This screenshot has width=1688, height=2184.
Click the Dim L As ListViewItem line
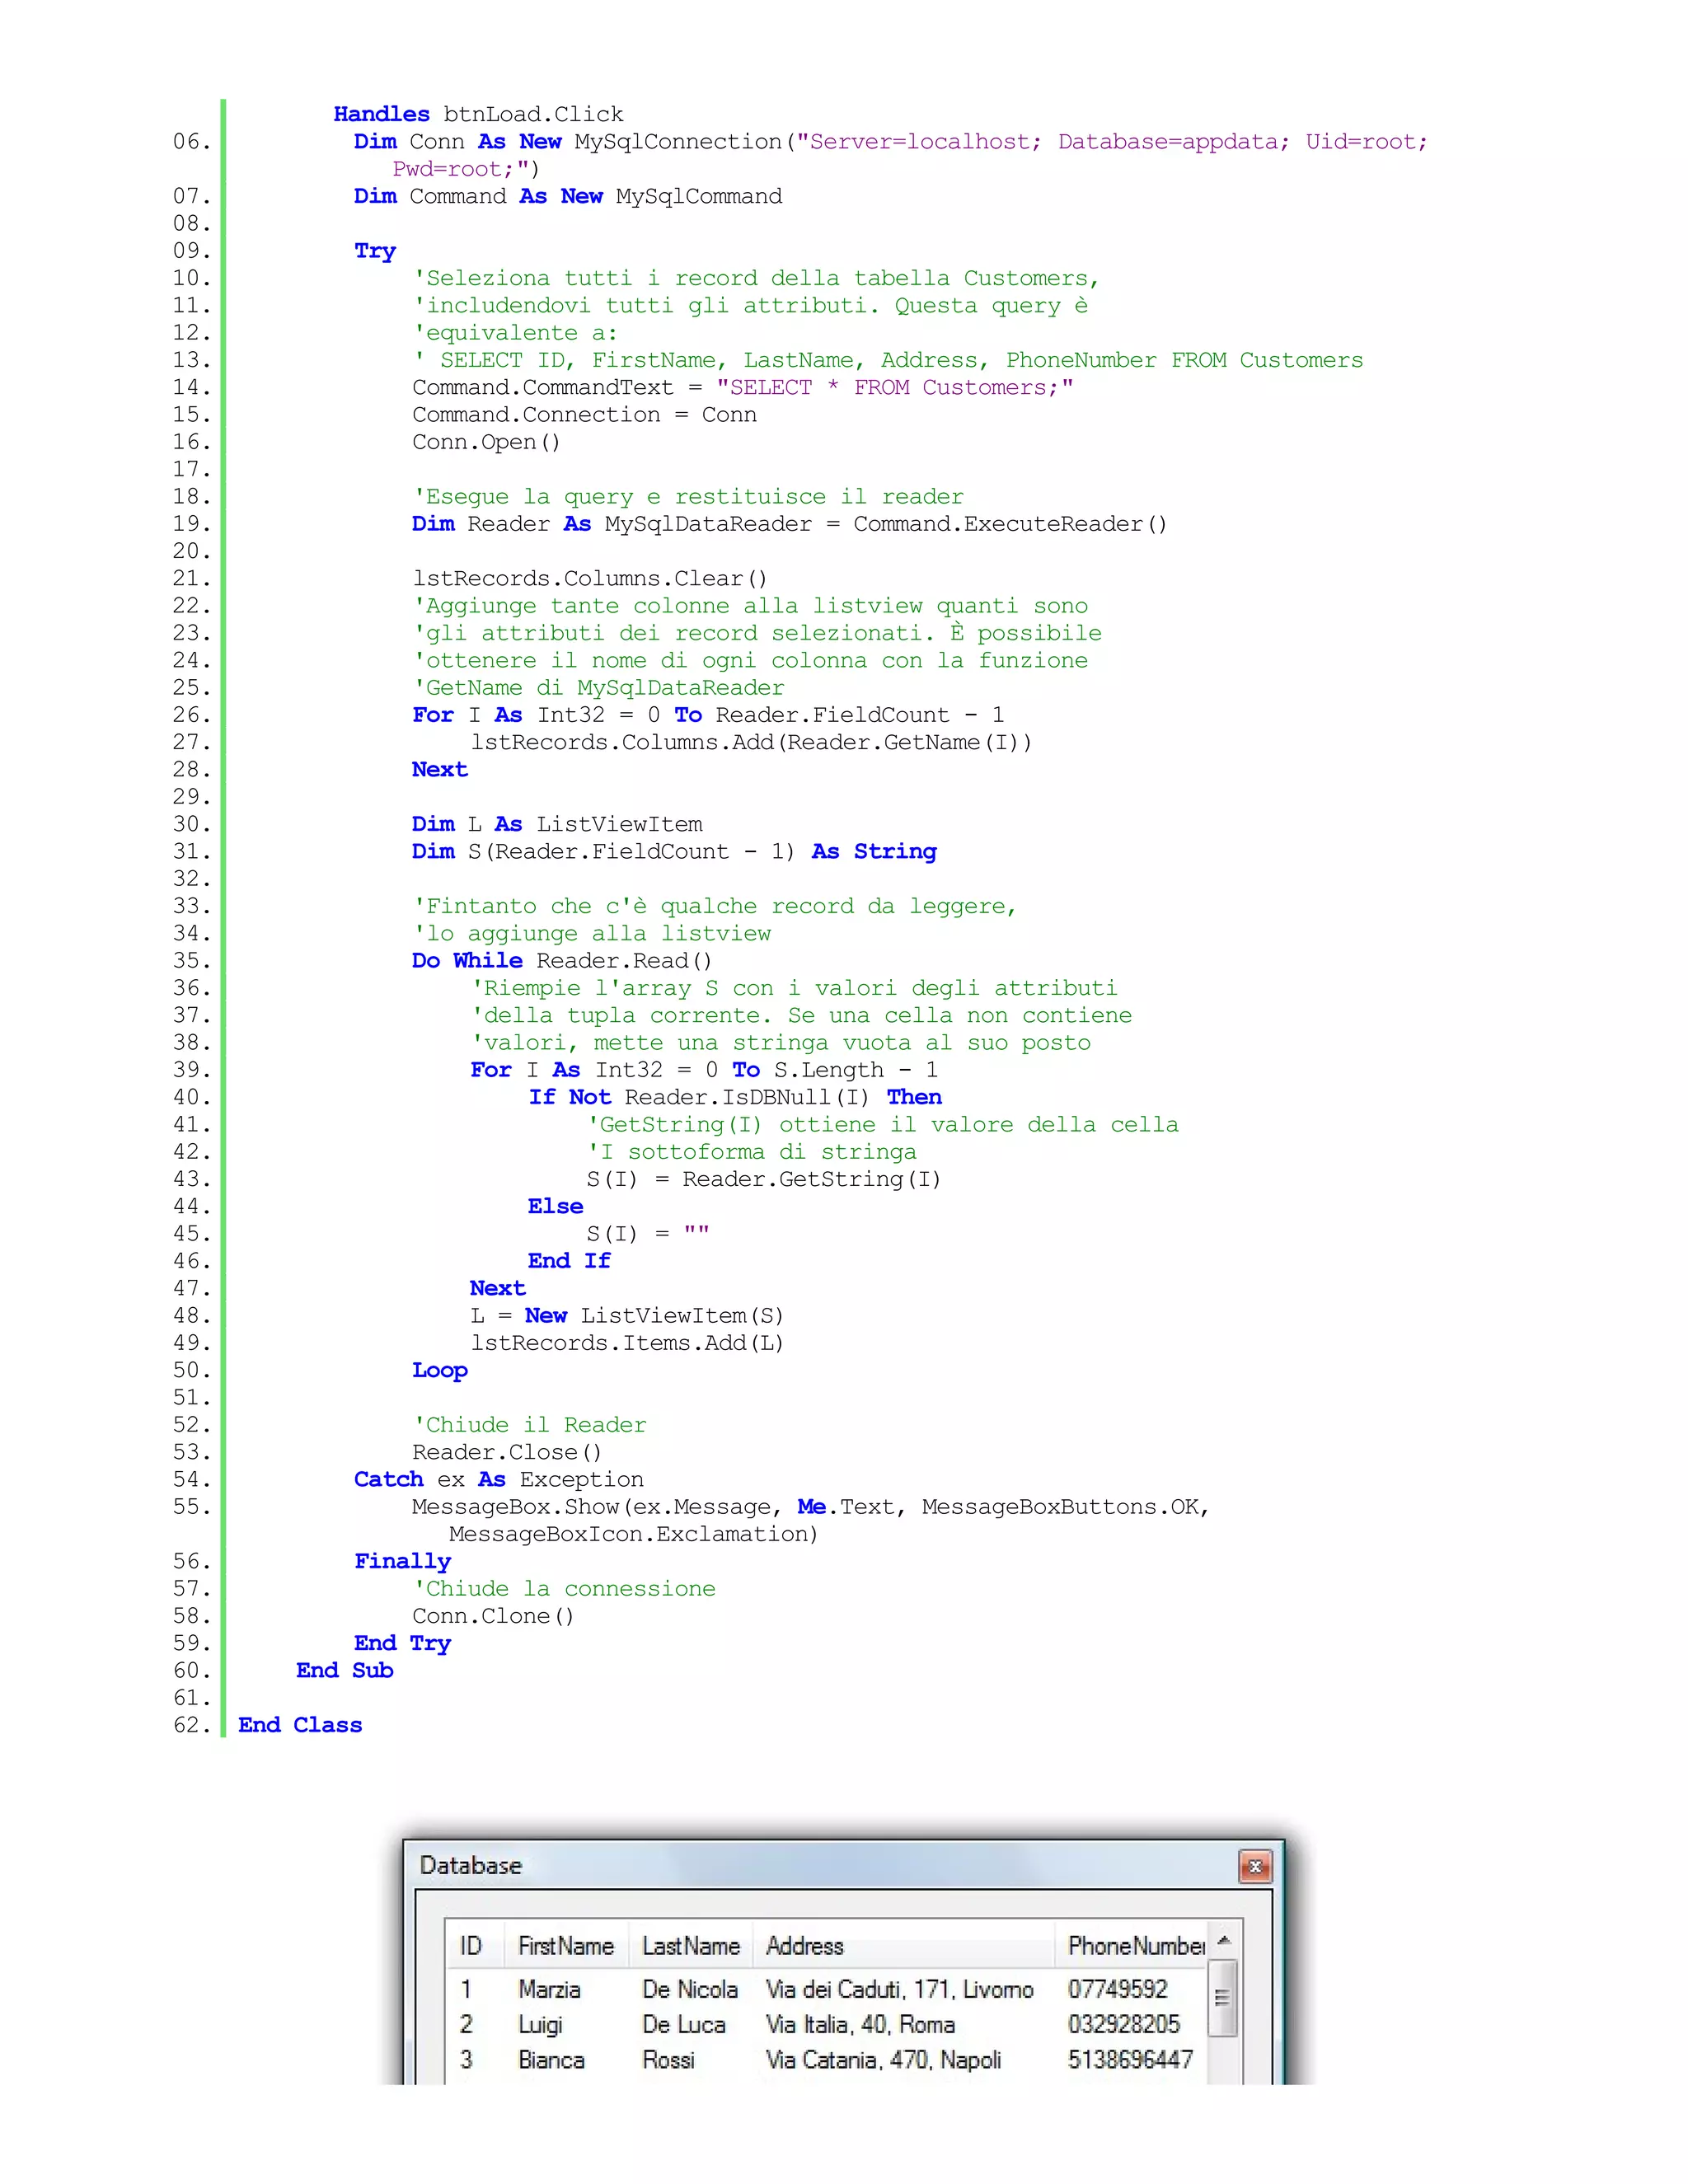557,824
